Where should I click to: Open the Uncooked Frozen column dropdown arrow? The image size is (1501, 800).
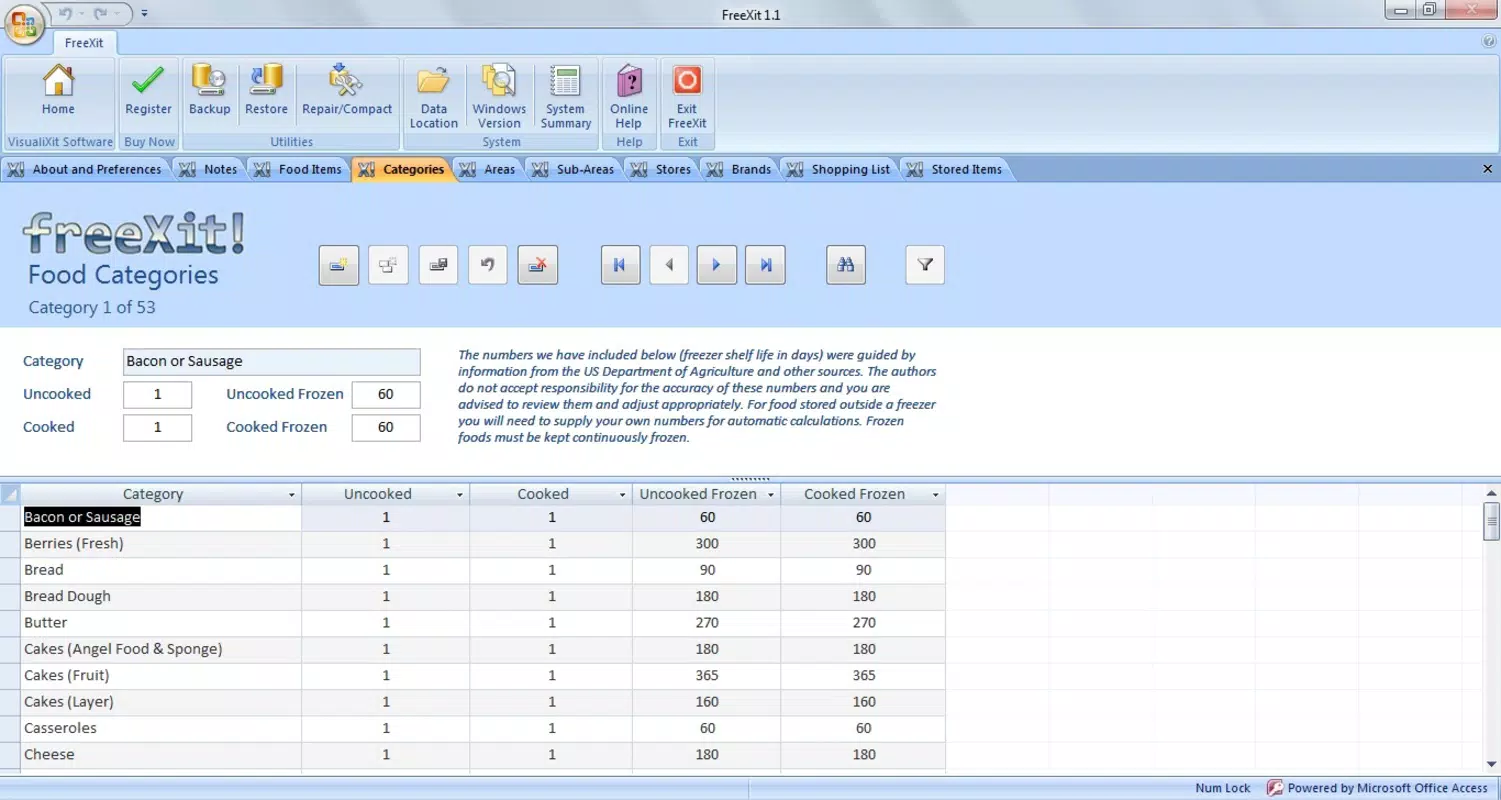pyautogui.click(x=771, y=495)
